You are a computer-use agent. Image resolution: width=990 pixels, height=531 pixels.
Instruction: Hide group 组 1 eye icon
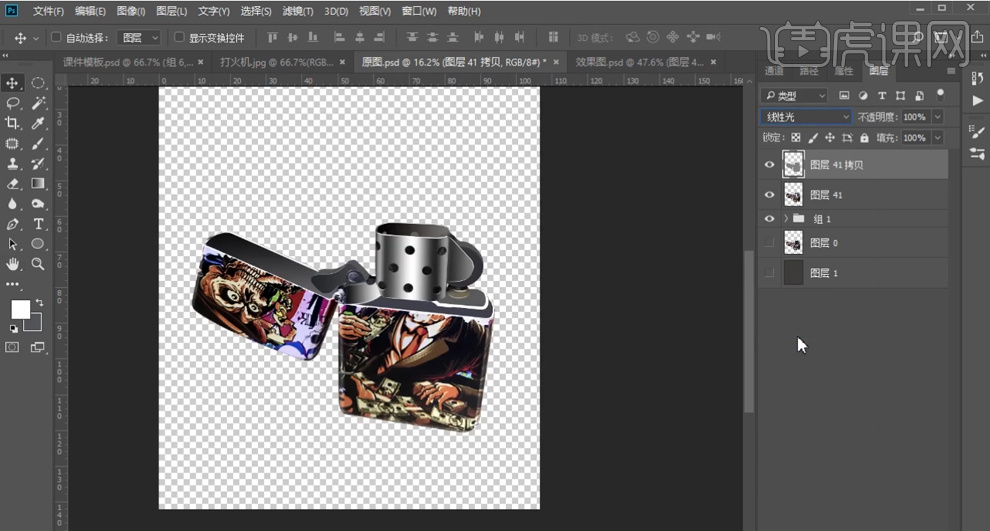coord(769,218)
